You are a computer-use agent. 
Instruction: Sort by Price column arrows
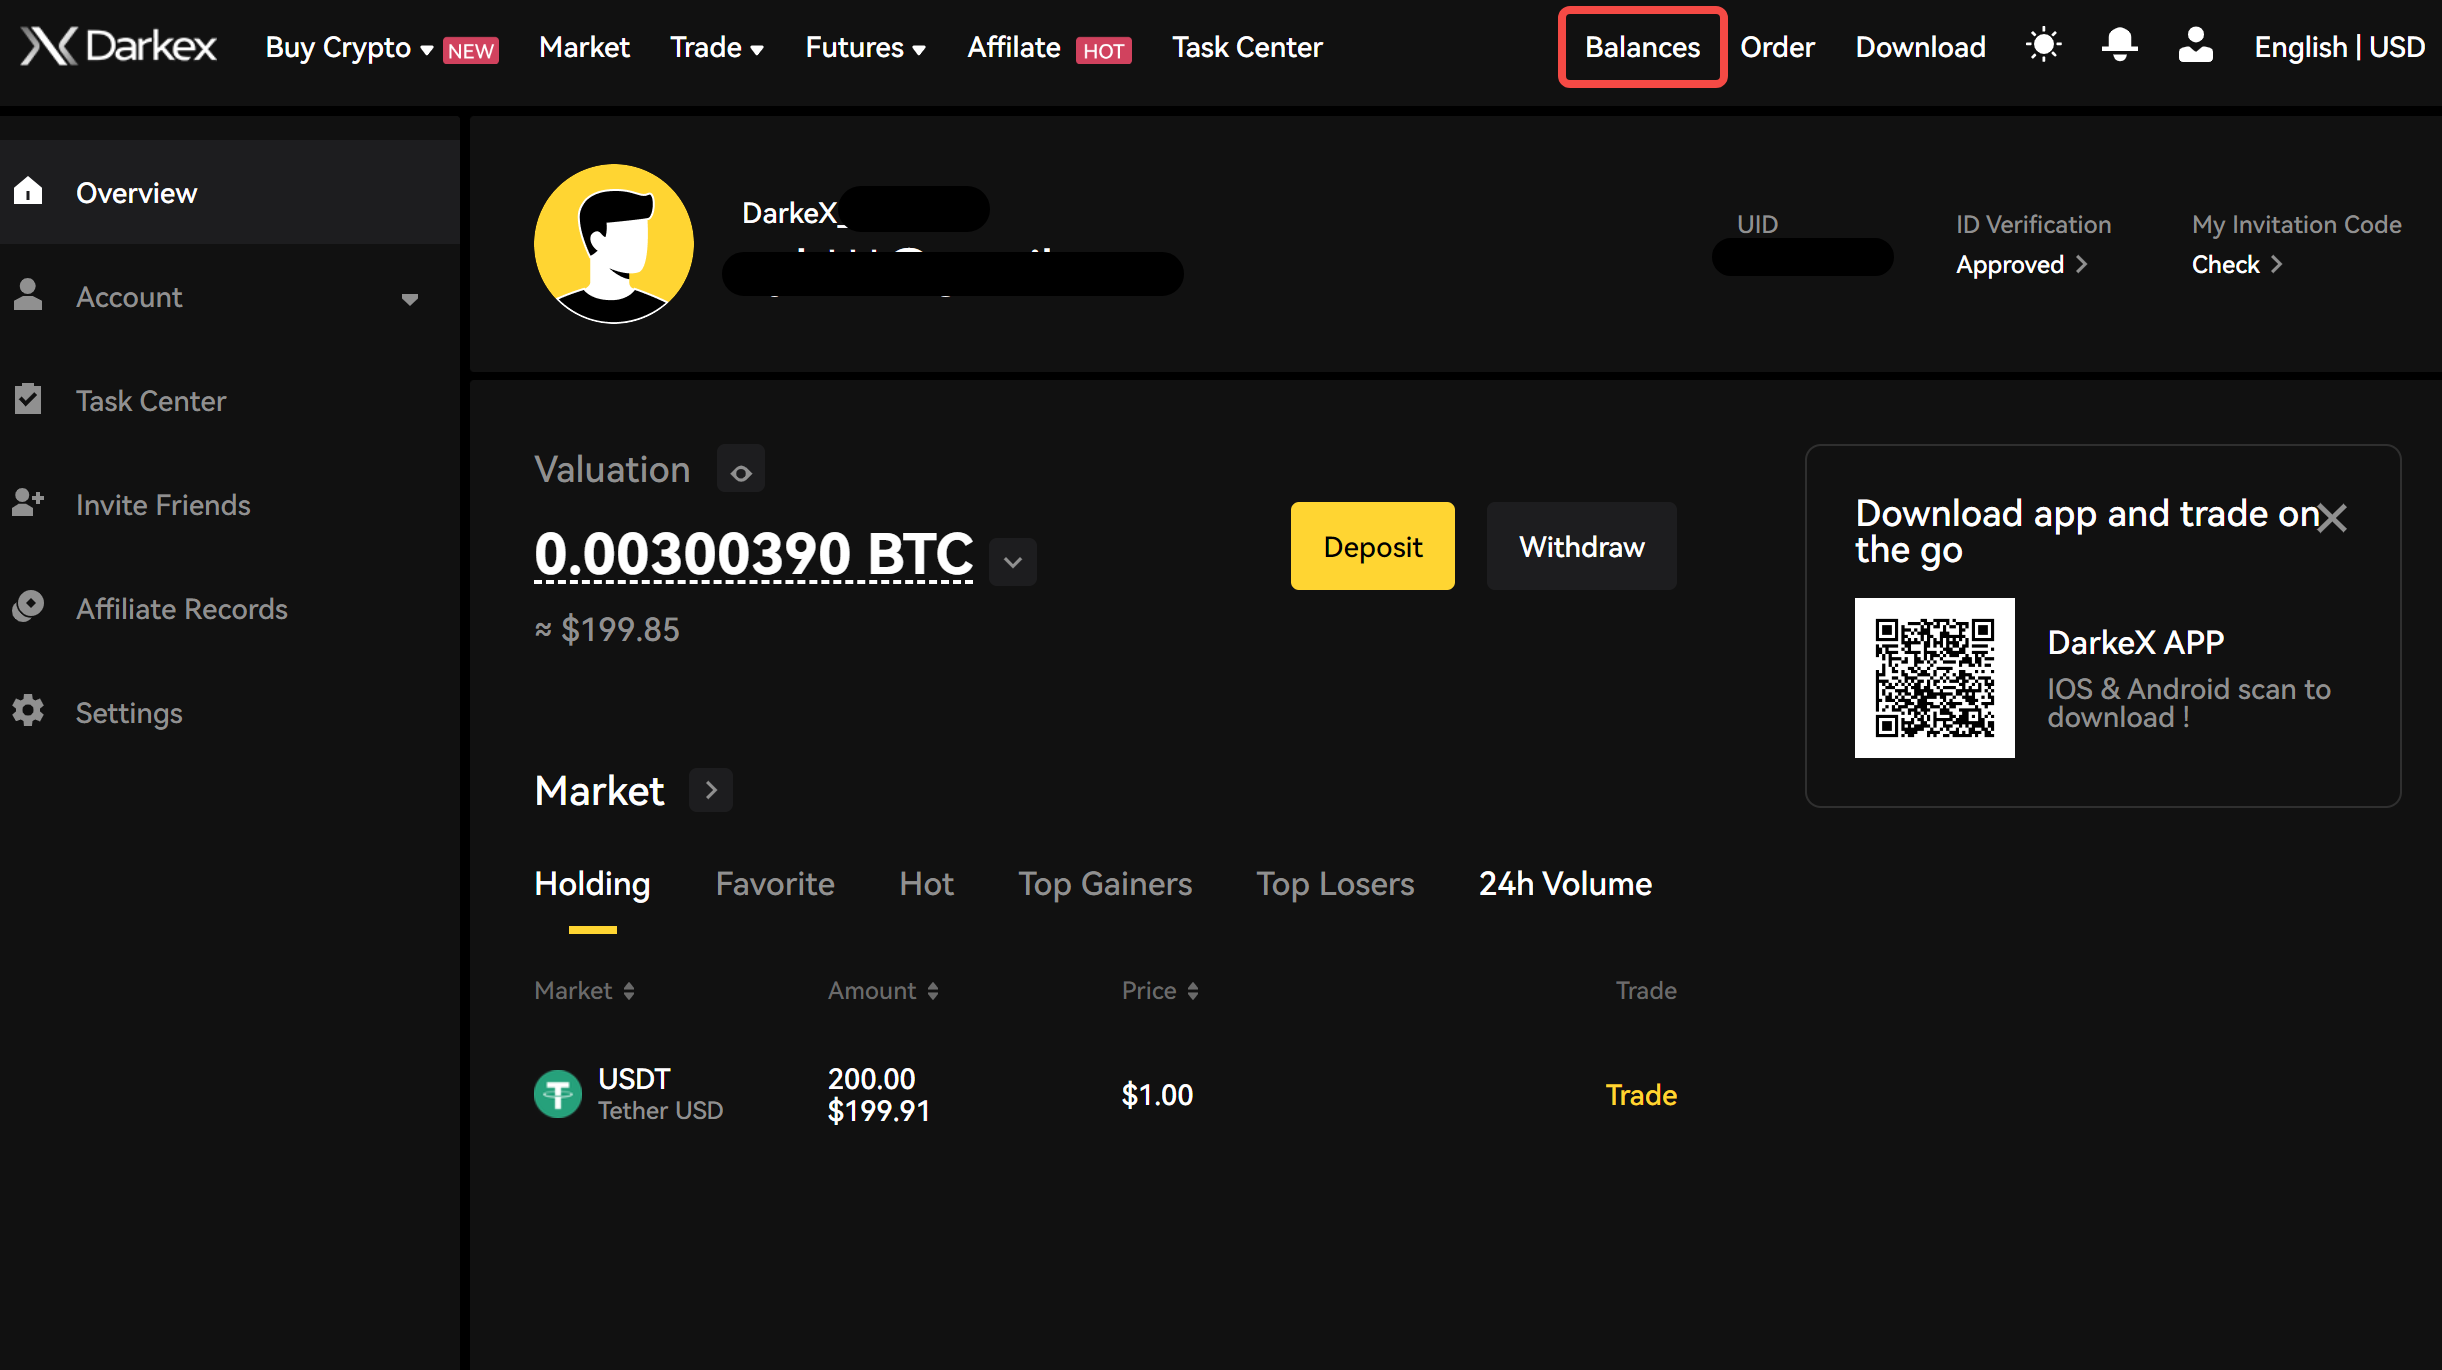(1193, 991)
